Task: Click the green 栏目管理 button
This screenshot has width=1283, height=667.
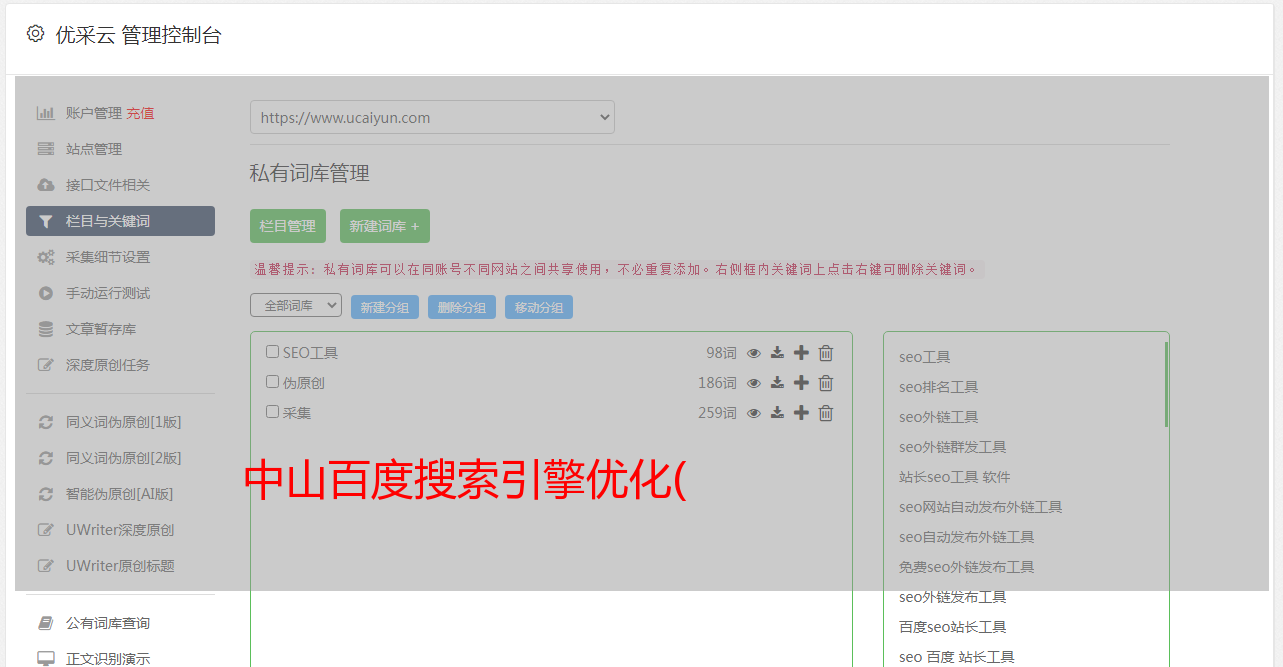Action: coord(288,226)
